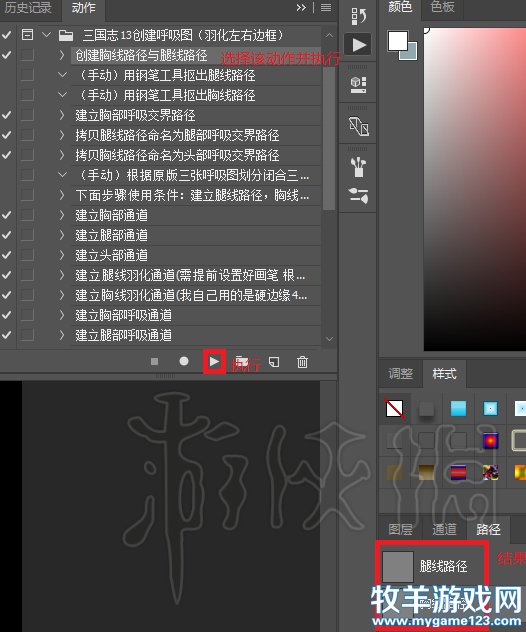Click the begin recording circle button

click(184, 361)
